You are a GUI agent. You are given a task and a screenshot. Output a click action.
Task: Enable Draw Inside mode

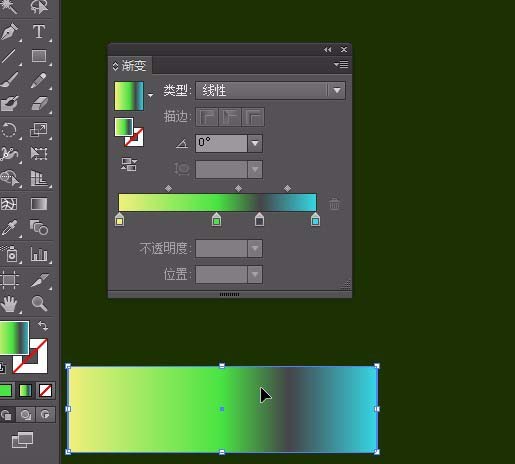(45, 415)
